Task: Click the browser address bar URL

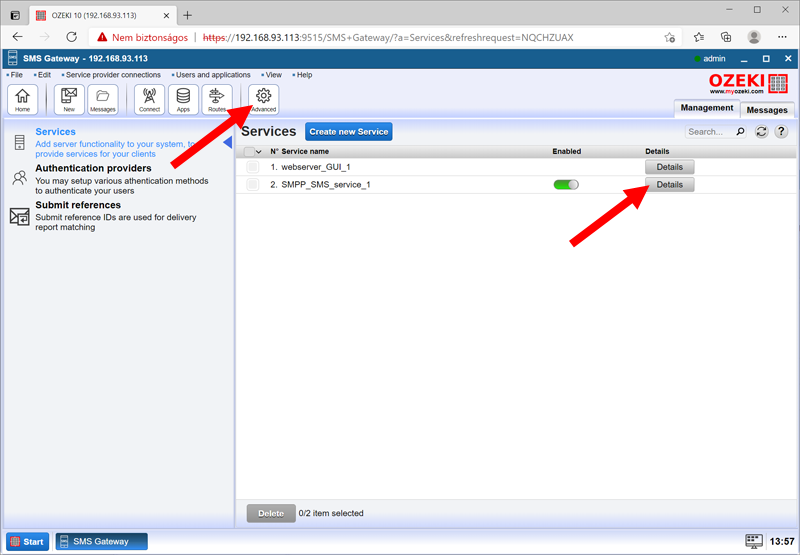Action: tap(388, 37)
